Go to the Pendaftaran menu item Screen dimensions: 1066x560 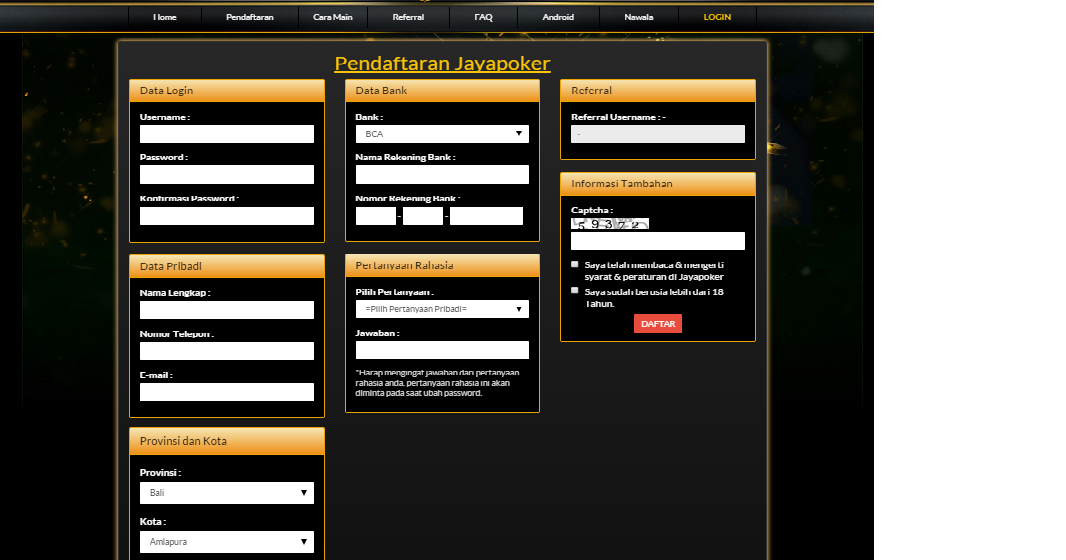[x=250, y=17]
